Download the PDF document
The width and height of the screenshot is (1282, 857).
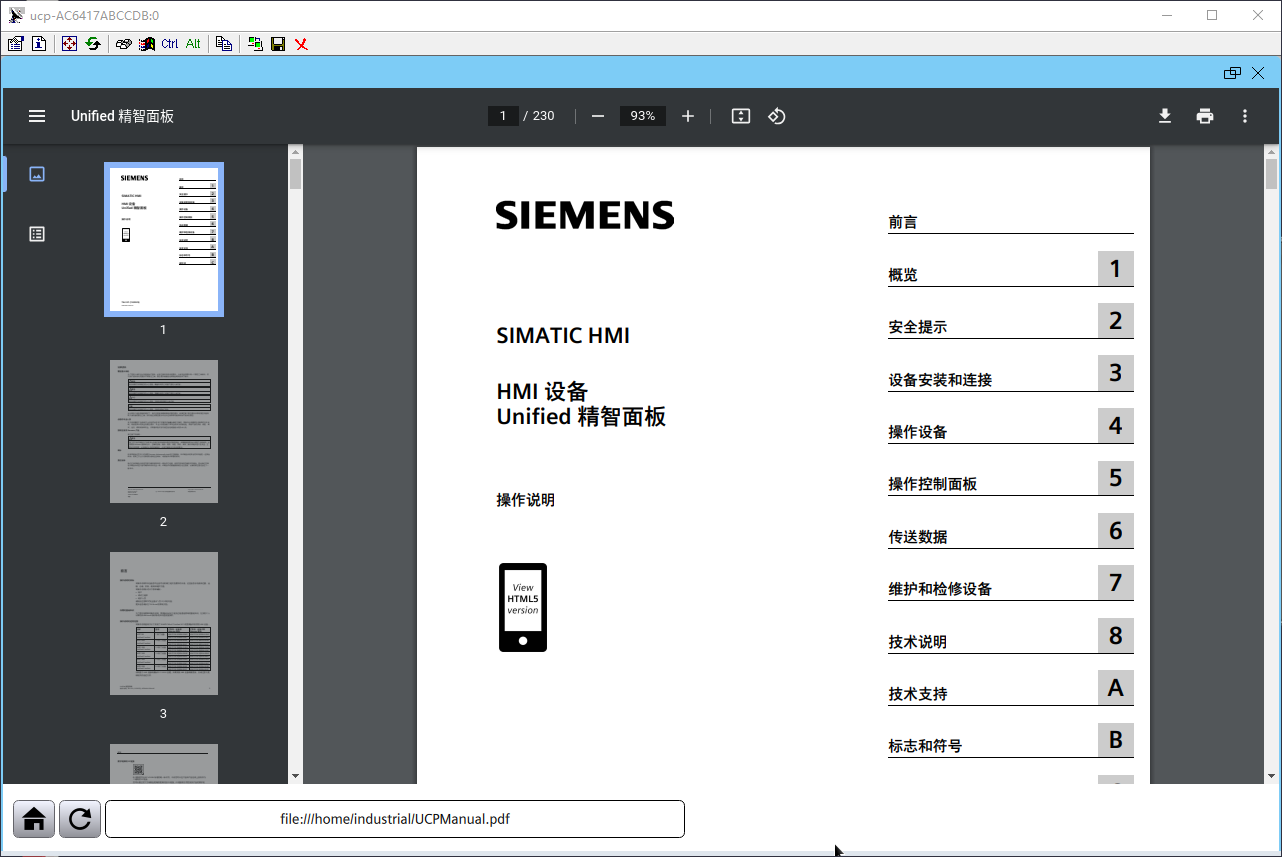pyautogui.click(x=1165, y=116)
